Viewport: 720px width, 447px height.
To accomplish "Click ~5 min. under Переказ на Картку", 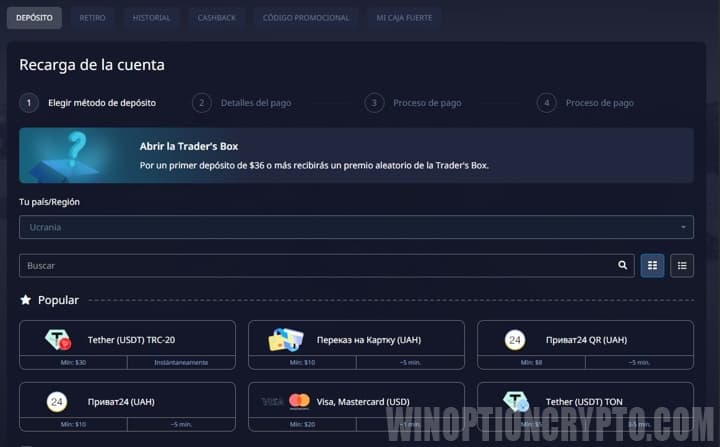I will (410, 362).
